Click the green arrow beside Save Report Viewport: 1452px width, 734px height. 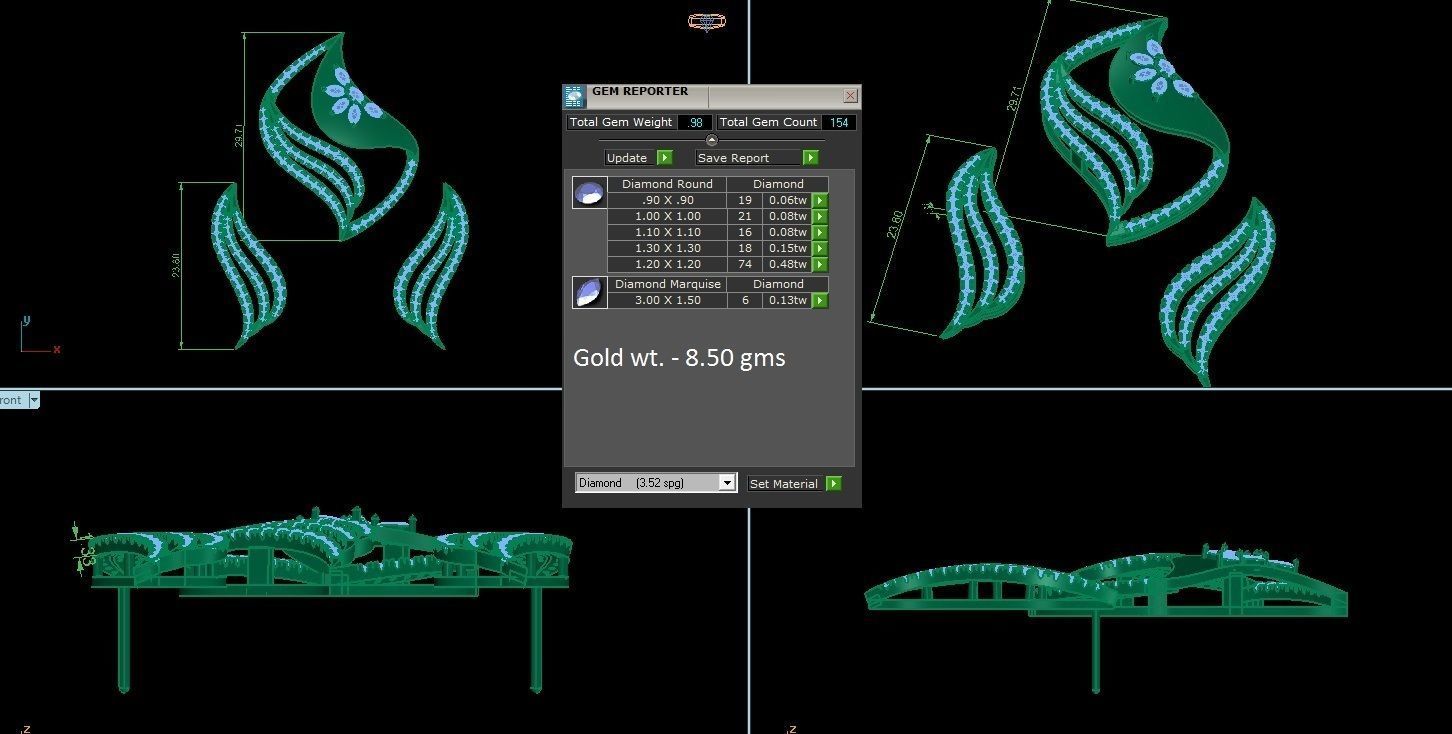pos(810,158)
